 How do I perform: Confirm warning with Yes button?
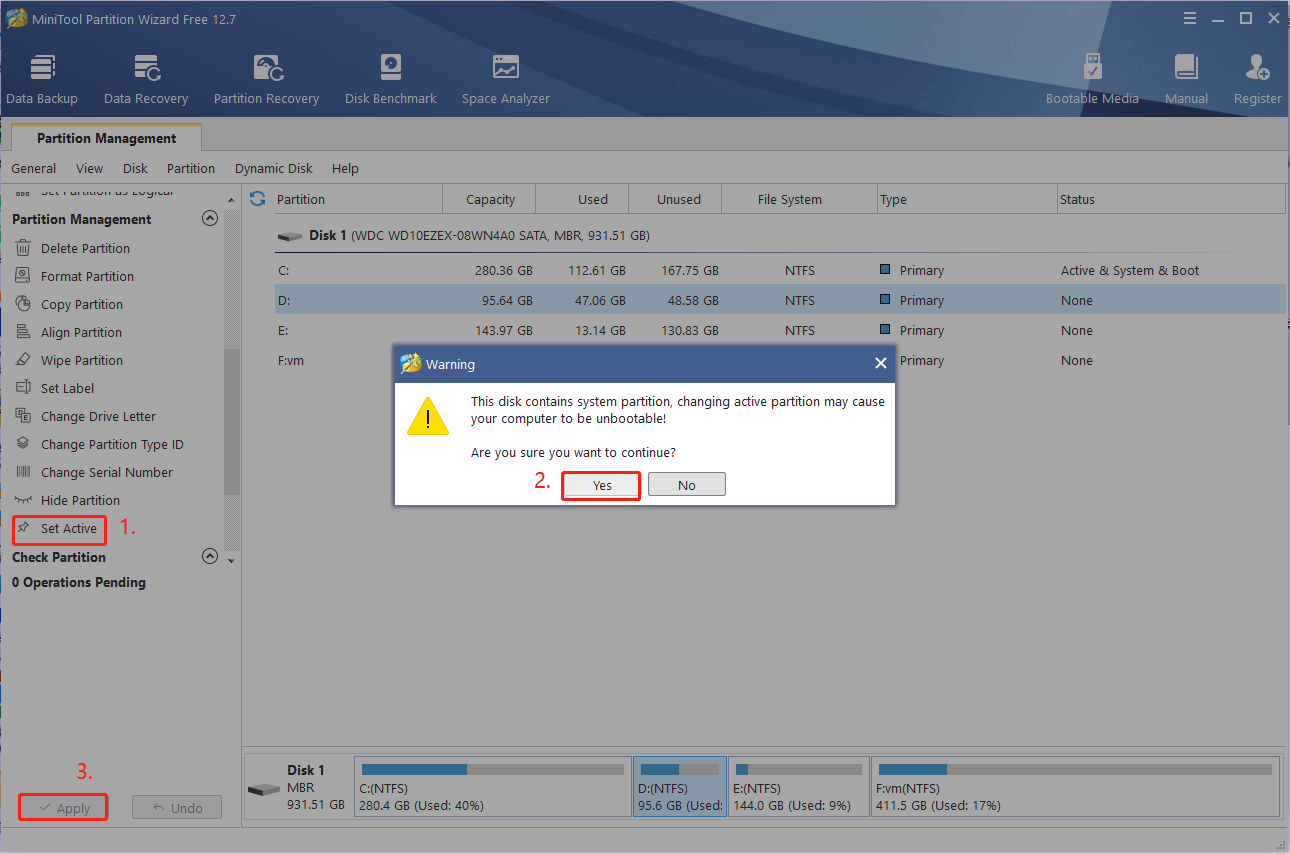click(x=602, y=485)
